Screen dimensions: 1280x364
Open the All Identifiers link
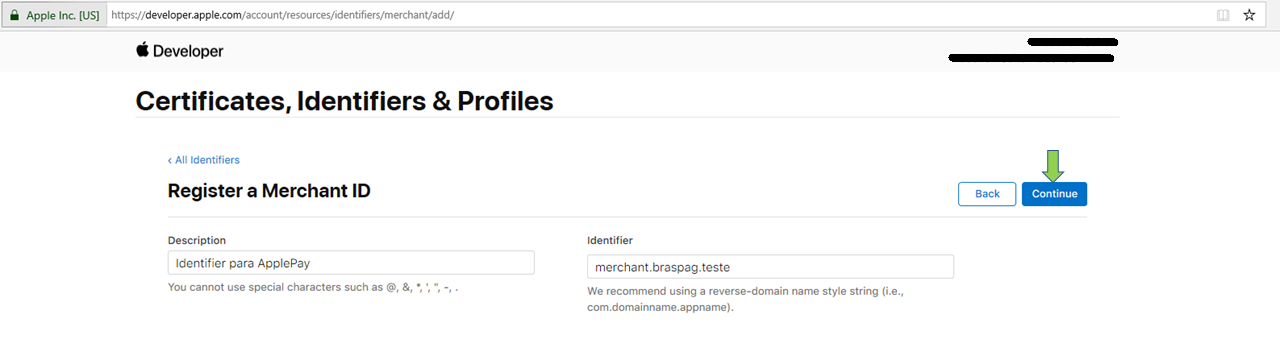pyautogui.click(x=204, y=160)
